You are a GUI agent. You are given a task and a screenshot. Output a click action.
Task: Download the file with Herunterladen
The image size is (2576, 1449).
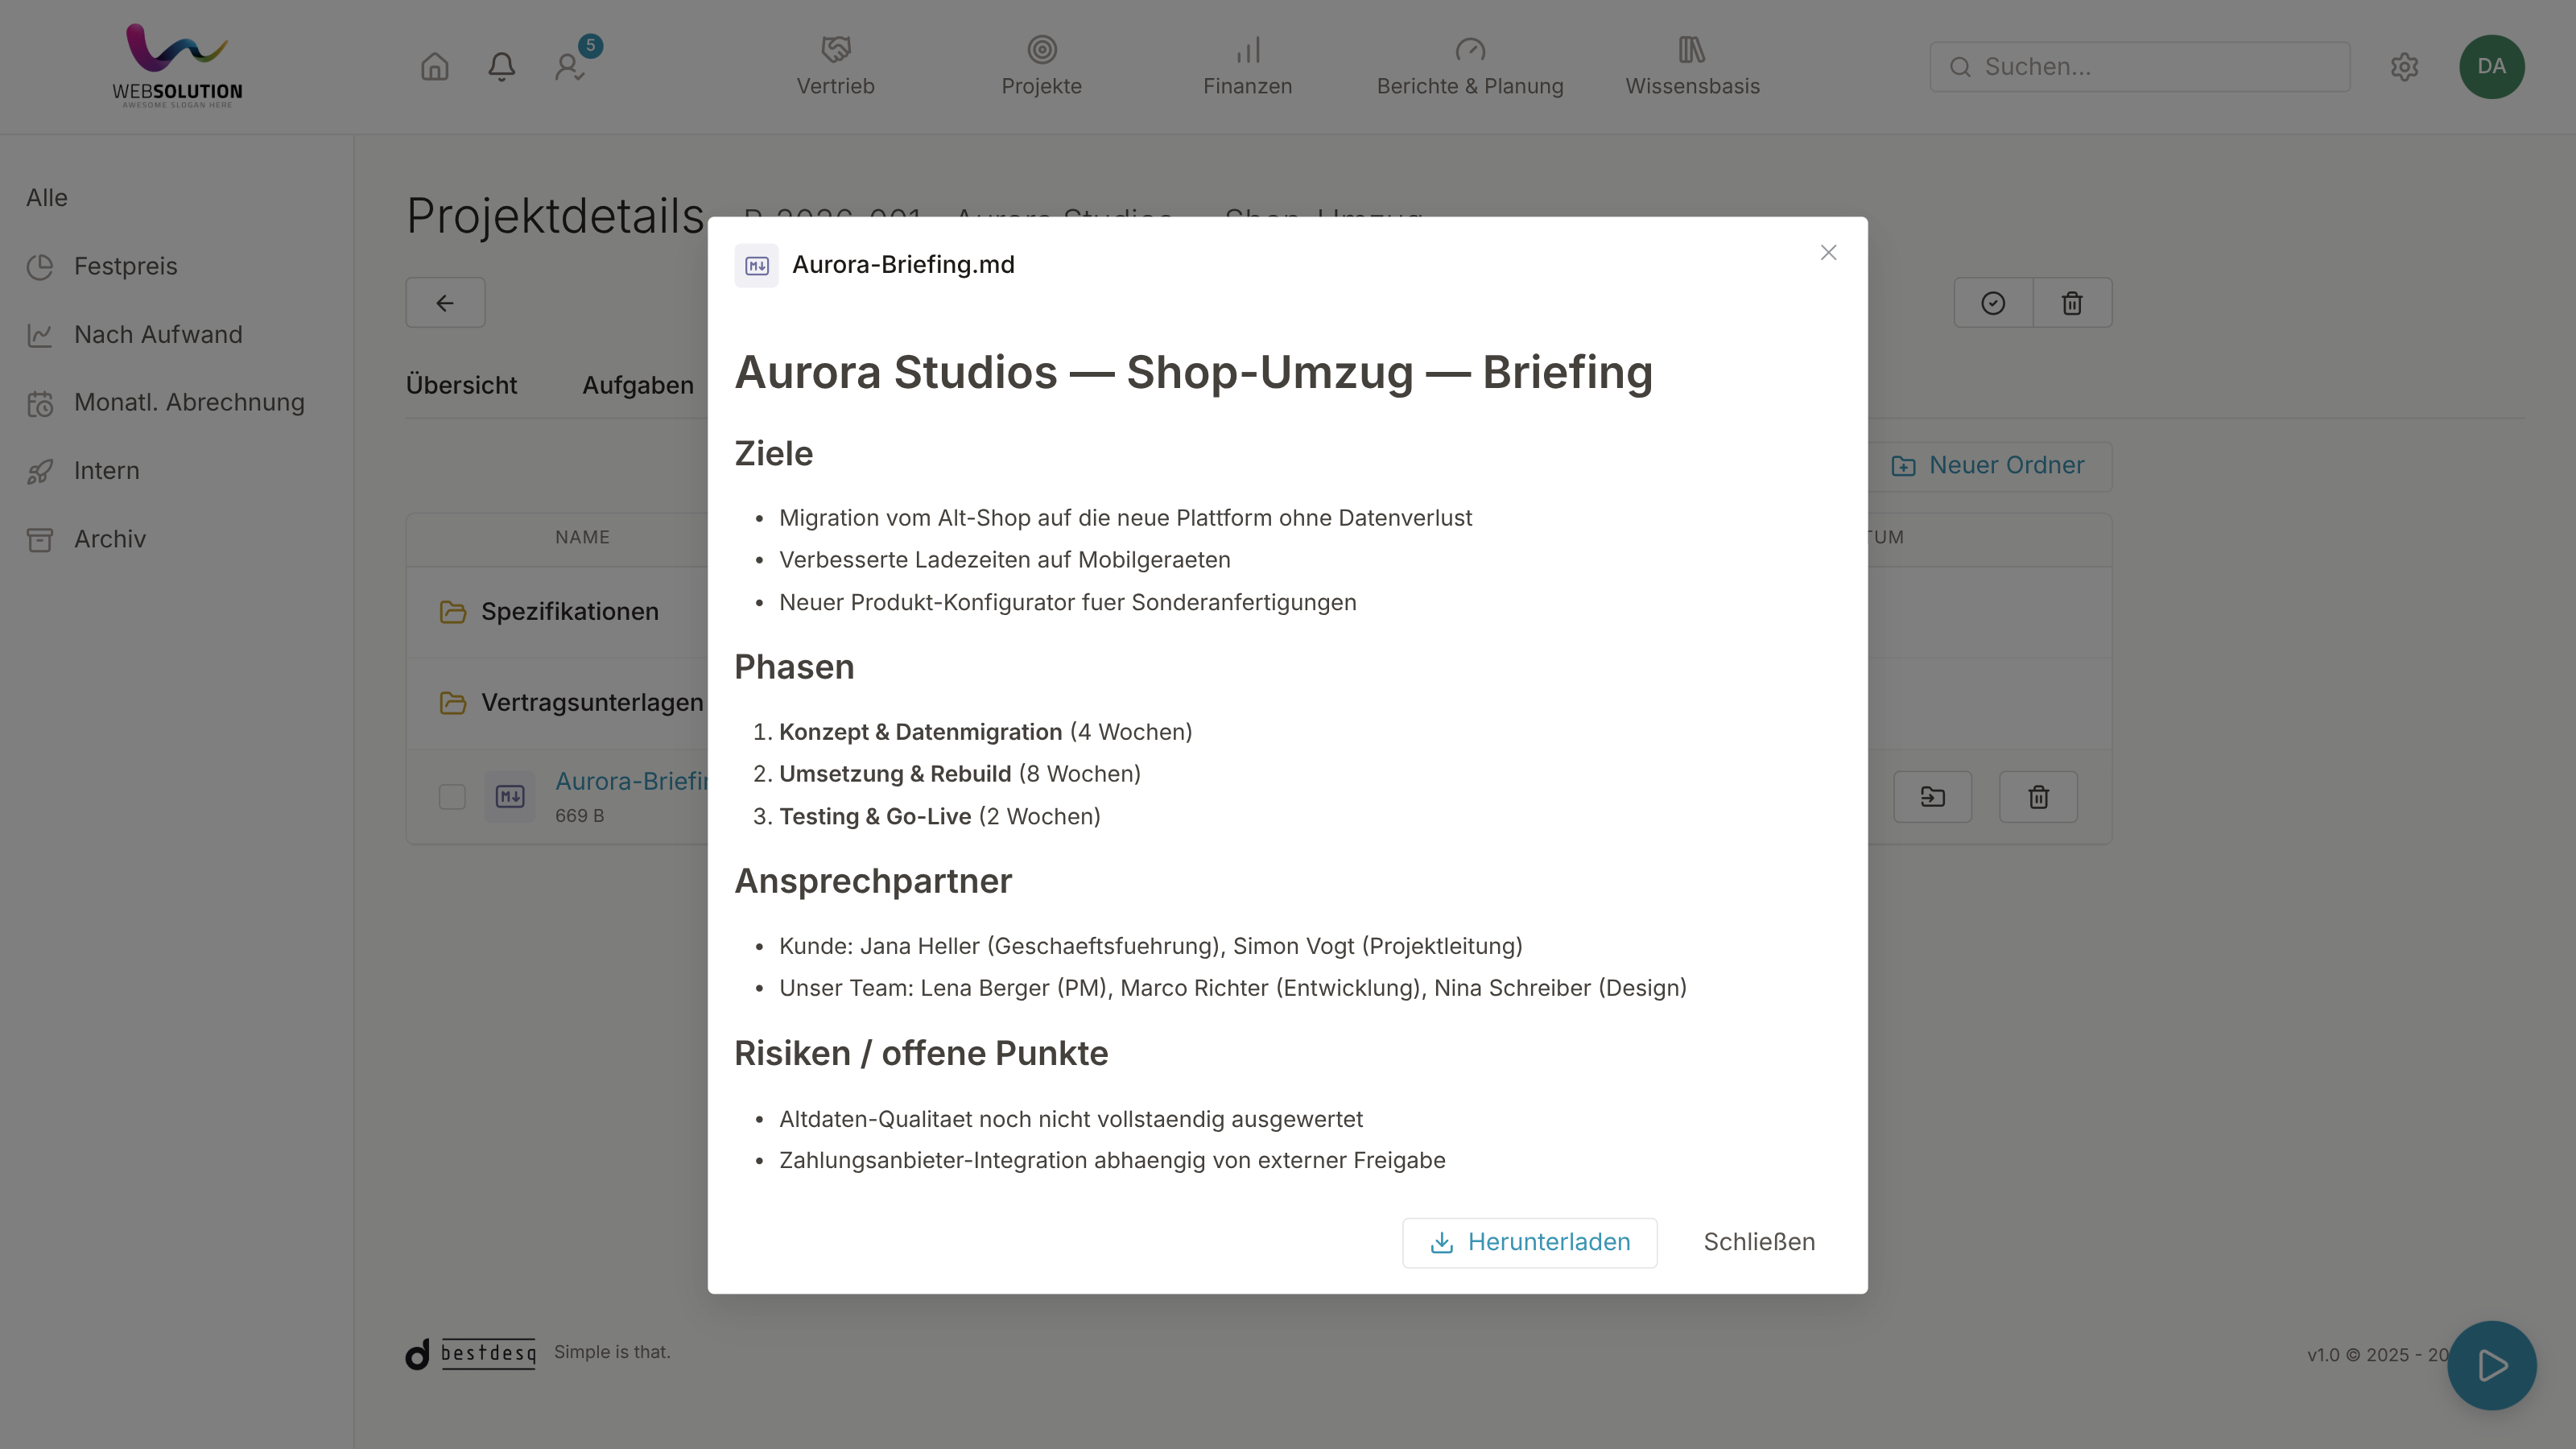(1529, 1243)
